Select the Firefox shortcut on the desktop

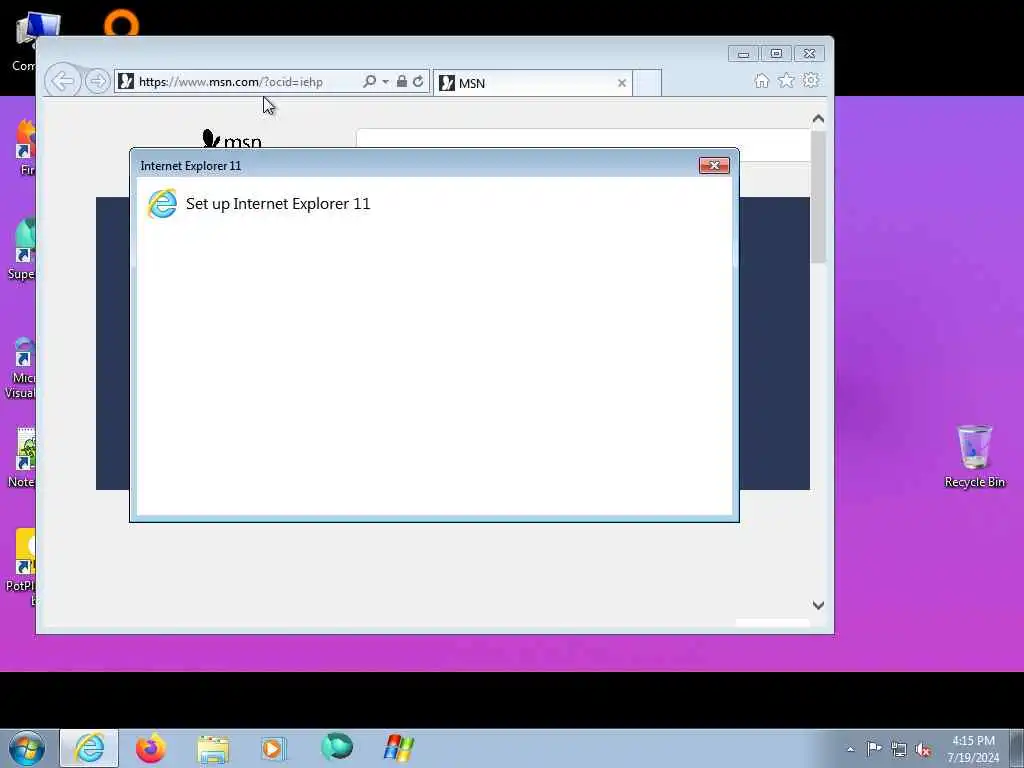[26, 148]
